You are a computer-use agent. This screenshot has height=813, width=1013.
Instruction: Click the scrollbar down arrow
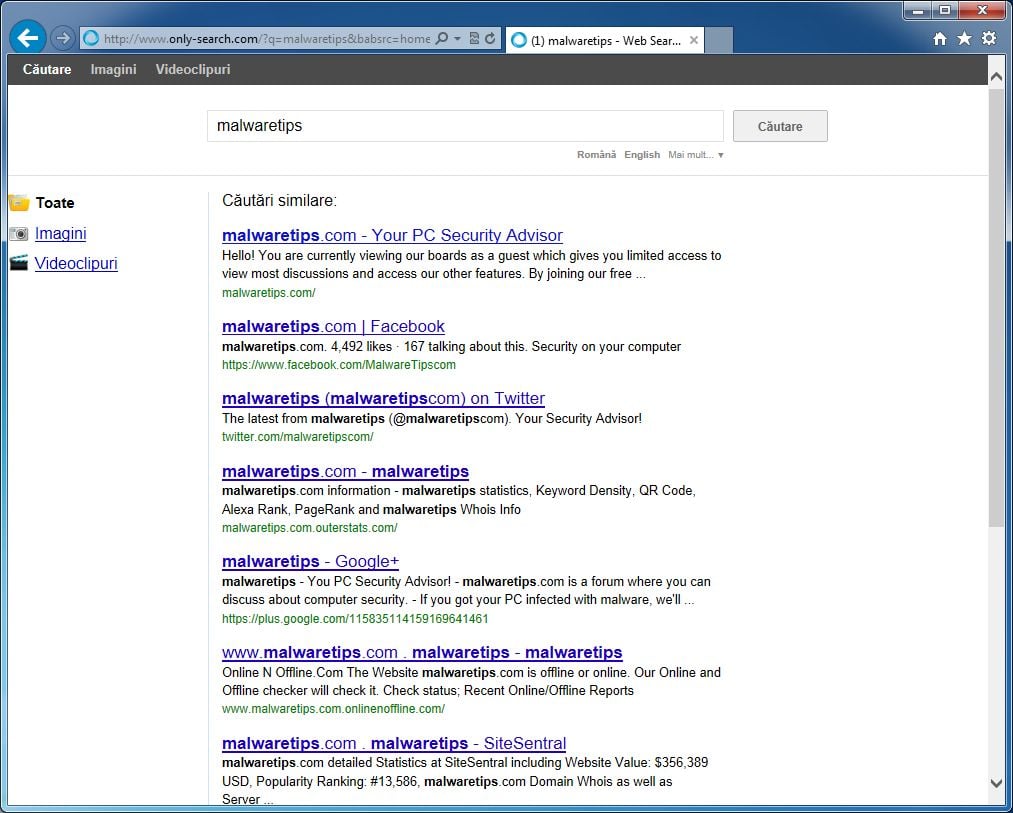(x=996, y=784)
